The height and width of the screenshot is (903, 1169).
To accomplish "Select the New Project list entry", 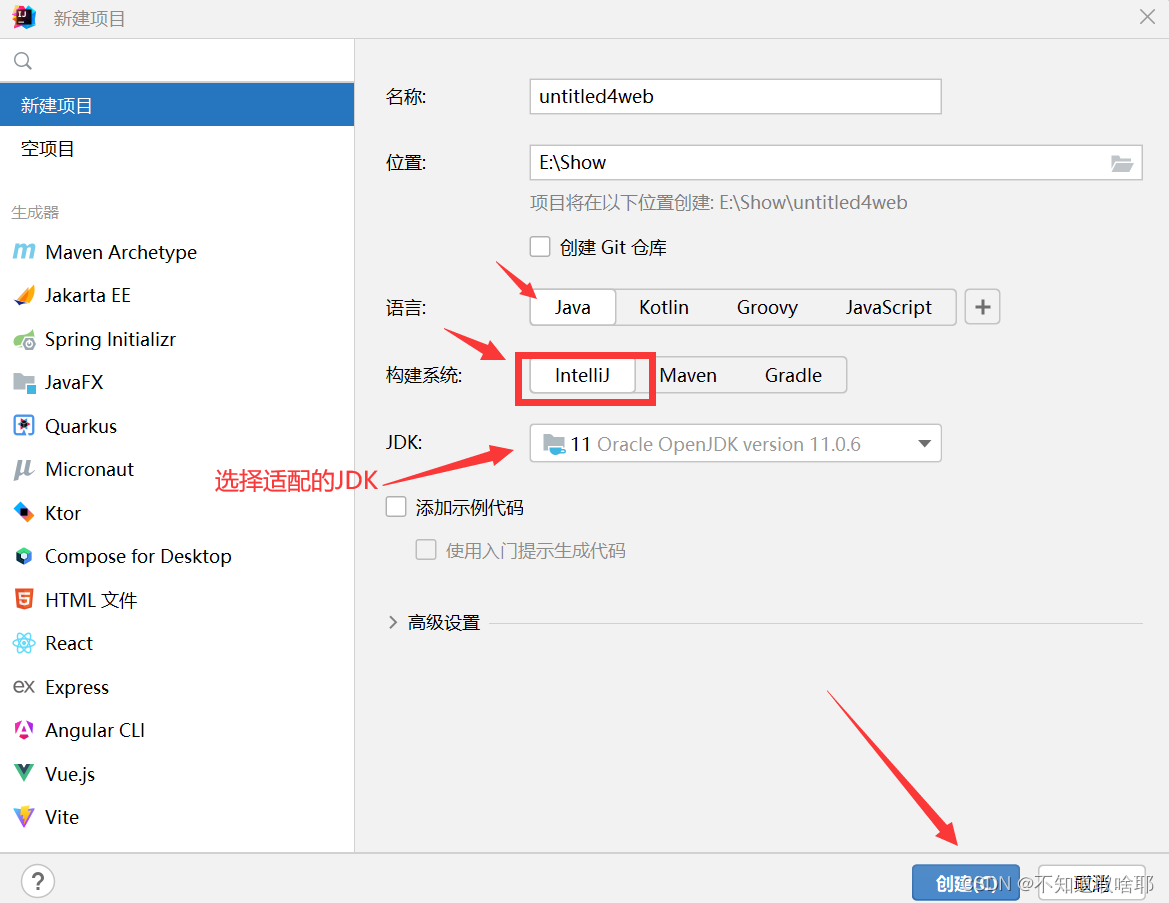I will (177, 105).
